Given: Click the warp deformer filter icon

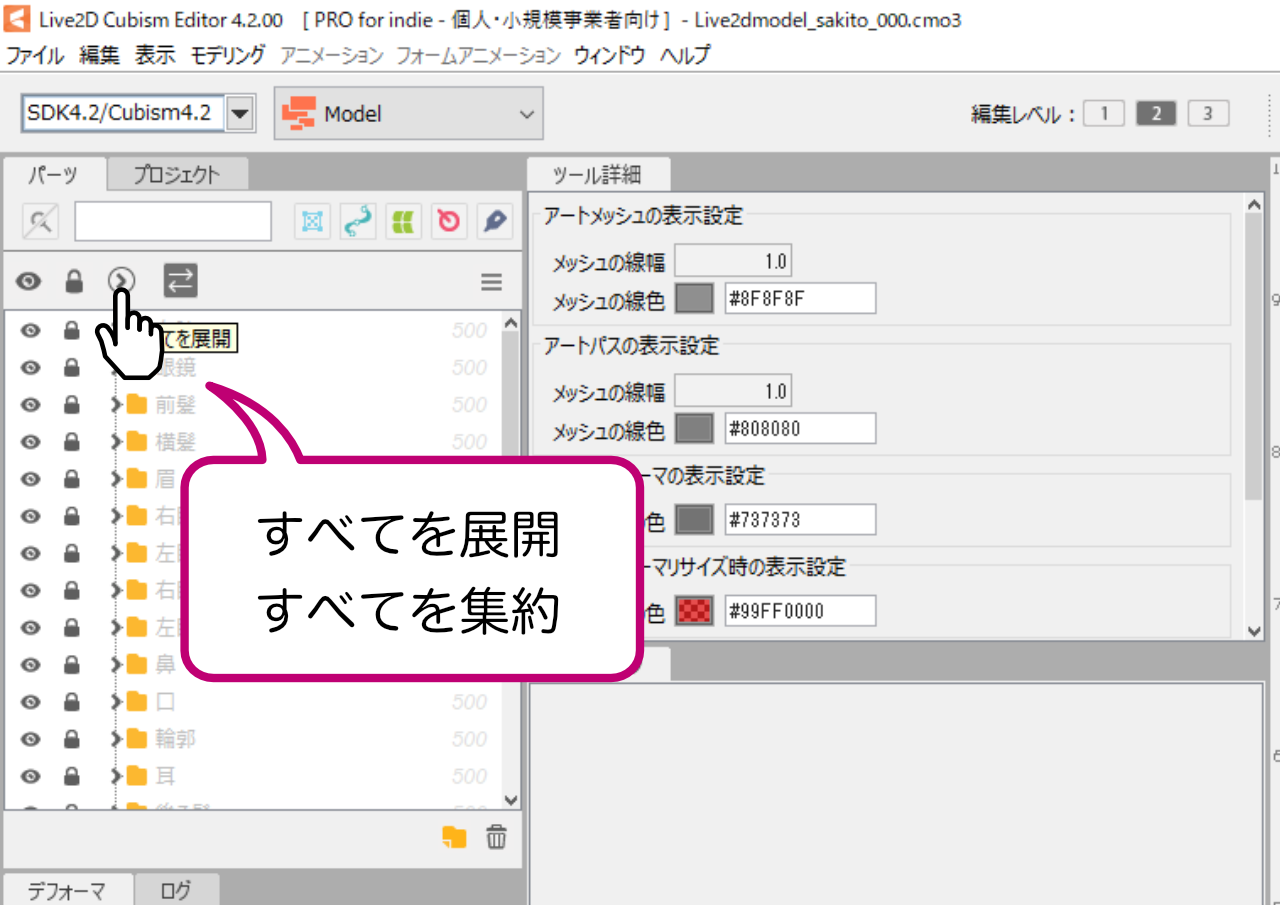Looking at the screenshot, I should (403, 222).
